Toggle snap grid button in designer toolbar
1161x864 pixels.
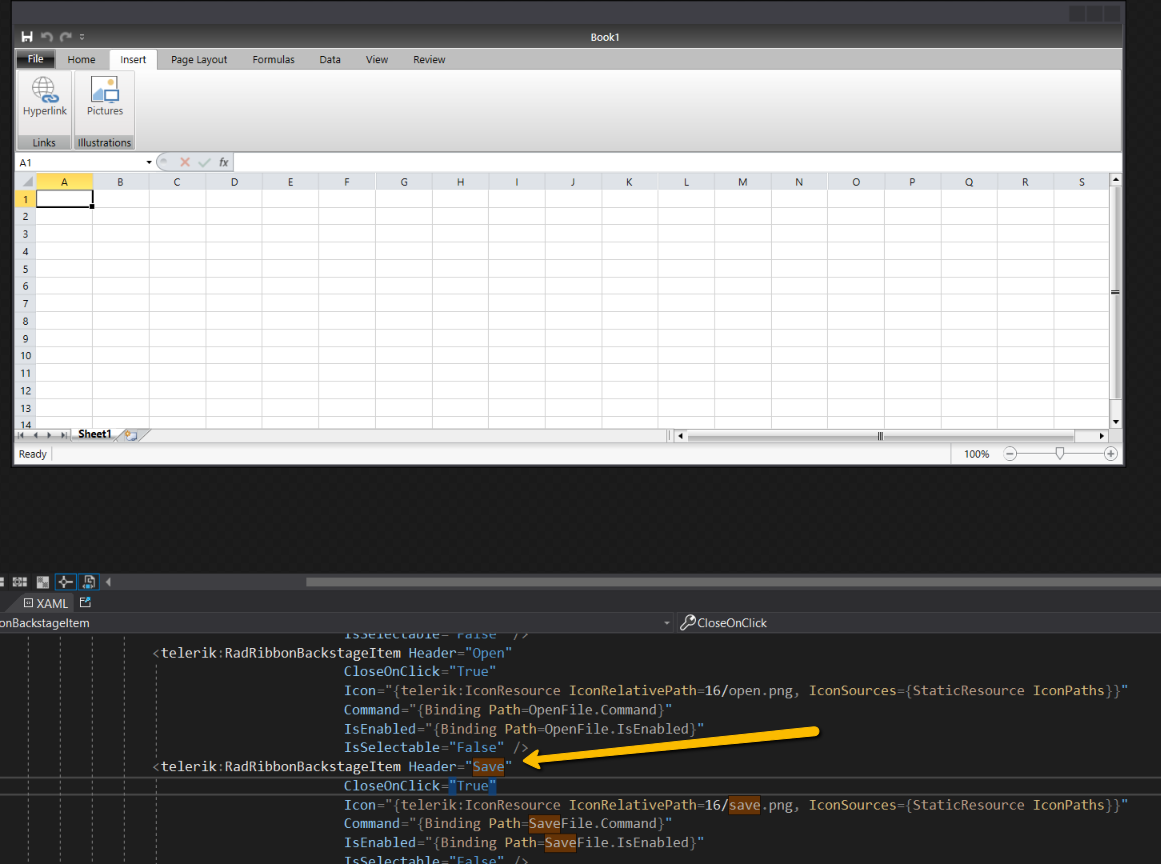click(x=19, y=582)
